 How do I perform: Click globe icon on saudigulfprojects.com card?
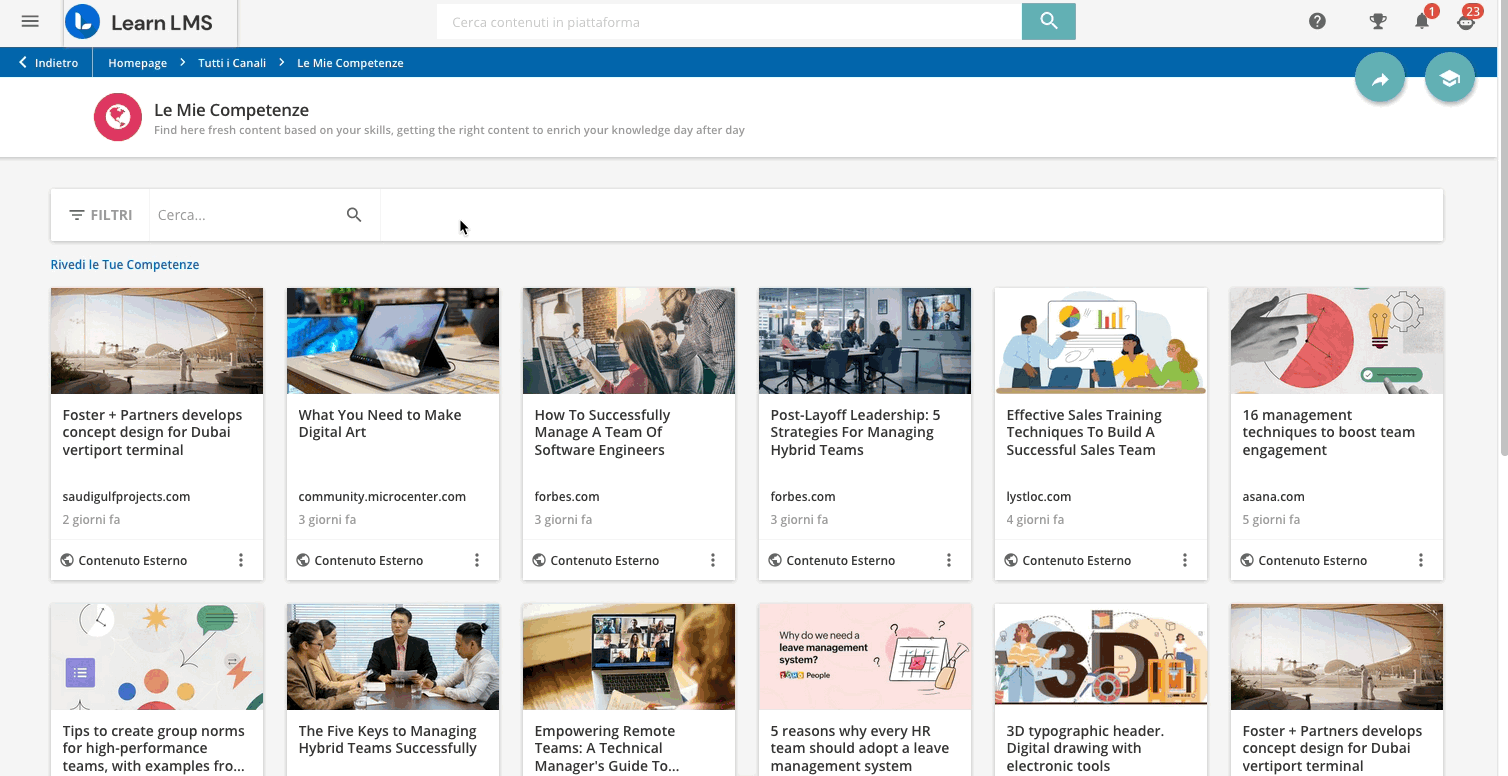click(x=67, y=560)
